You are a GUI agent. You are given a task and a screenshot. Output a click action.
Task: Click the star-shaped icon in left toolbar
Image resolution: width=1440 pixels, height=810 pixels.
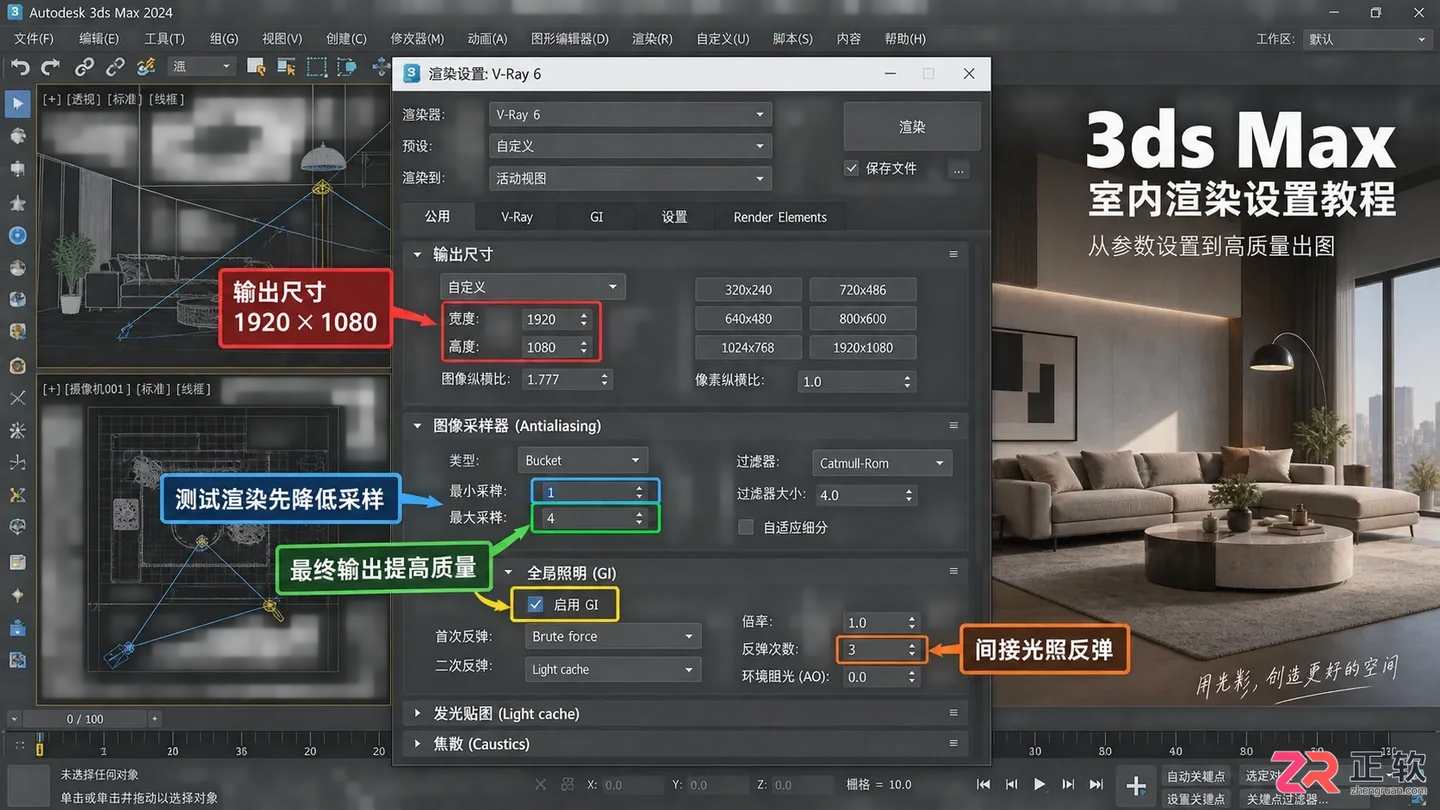17,203
